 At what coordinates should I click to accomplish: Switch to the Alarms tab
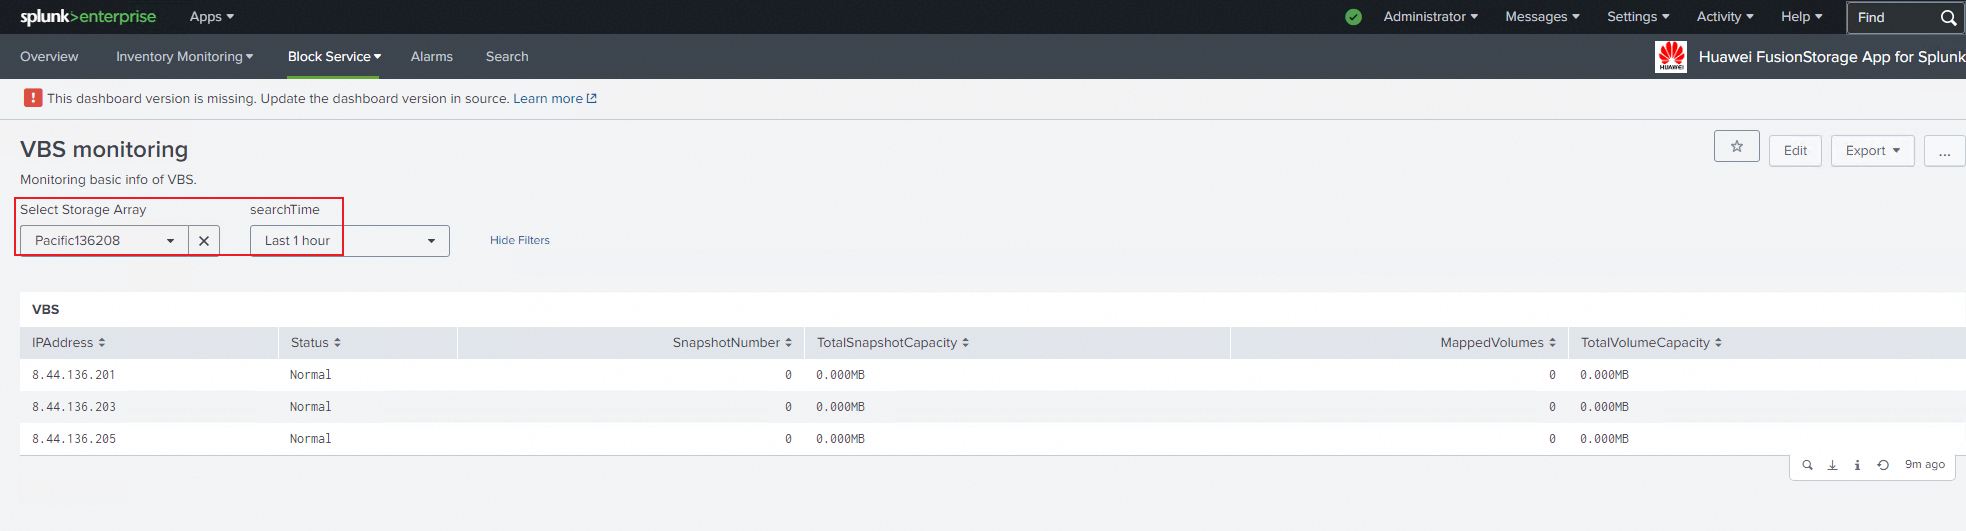point(432,57)
